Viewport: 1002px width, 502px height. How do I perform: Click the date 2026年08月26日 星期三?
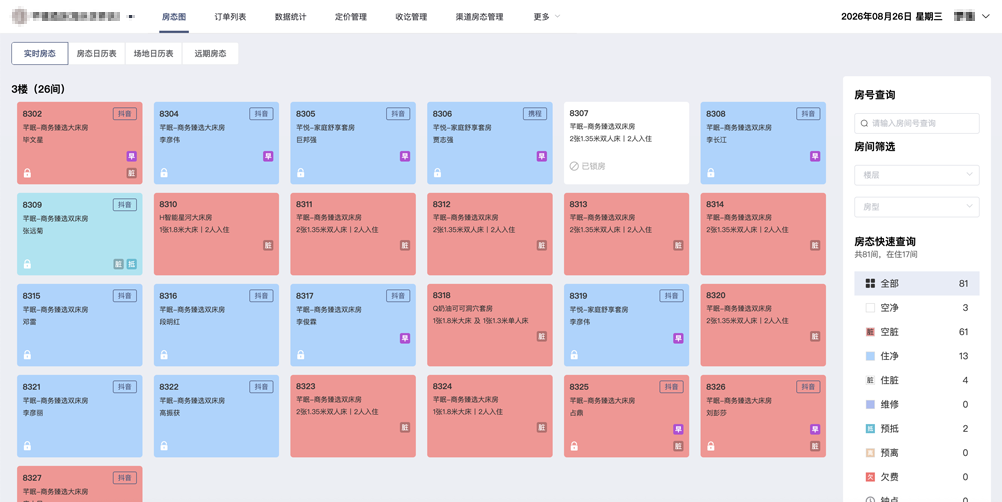891,17
